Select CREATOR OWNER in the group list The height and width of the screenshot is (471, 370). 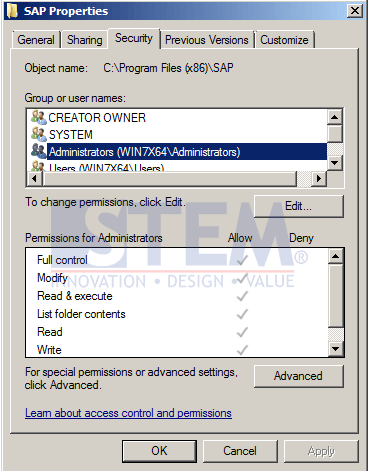(x=97, y=118)
